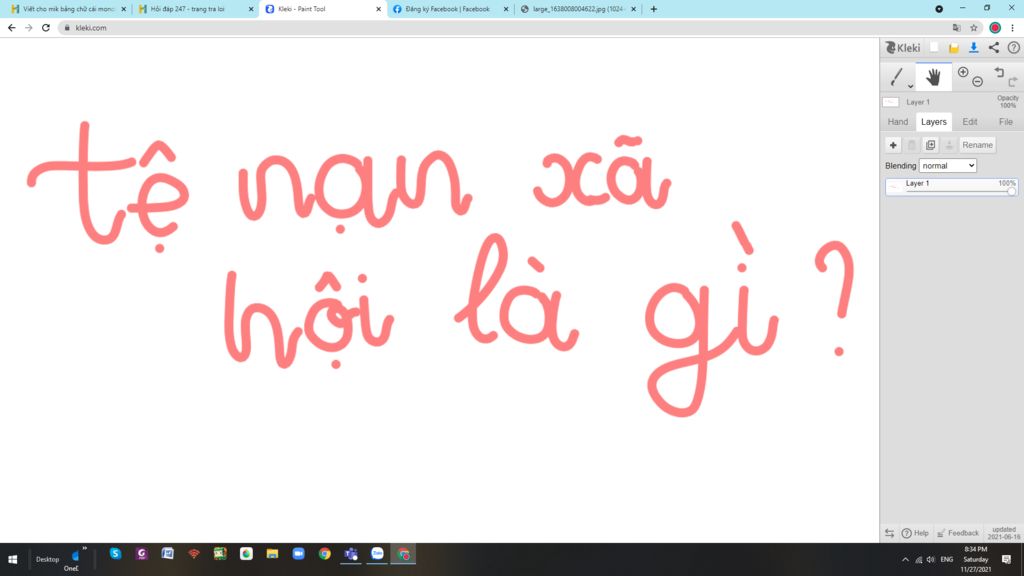Save image using the blue download icon
This screenshot has height=576, width=1024.
pyautogui.click(x=974, y=48)
